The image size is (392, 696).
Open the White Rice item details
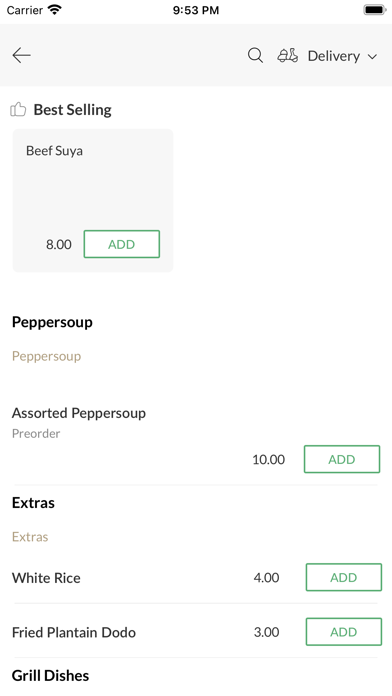(x=46, y=578)
